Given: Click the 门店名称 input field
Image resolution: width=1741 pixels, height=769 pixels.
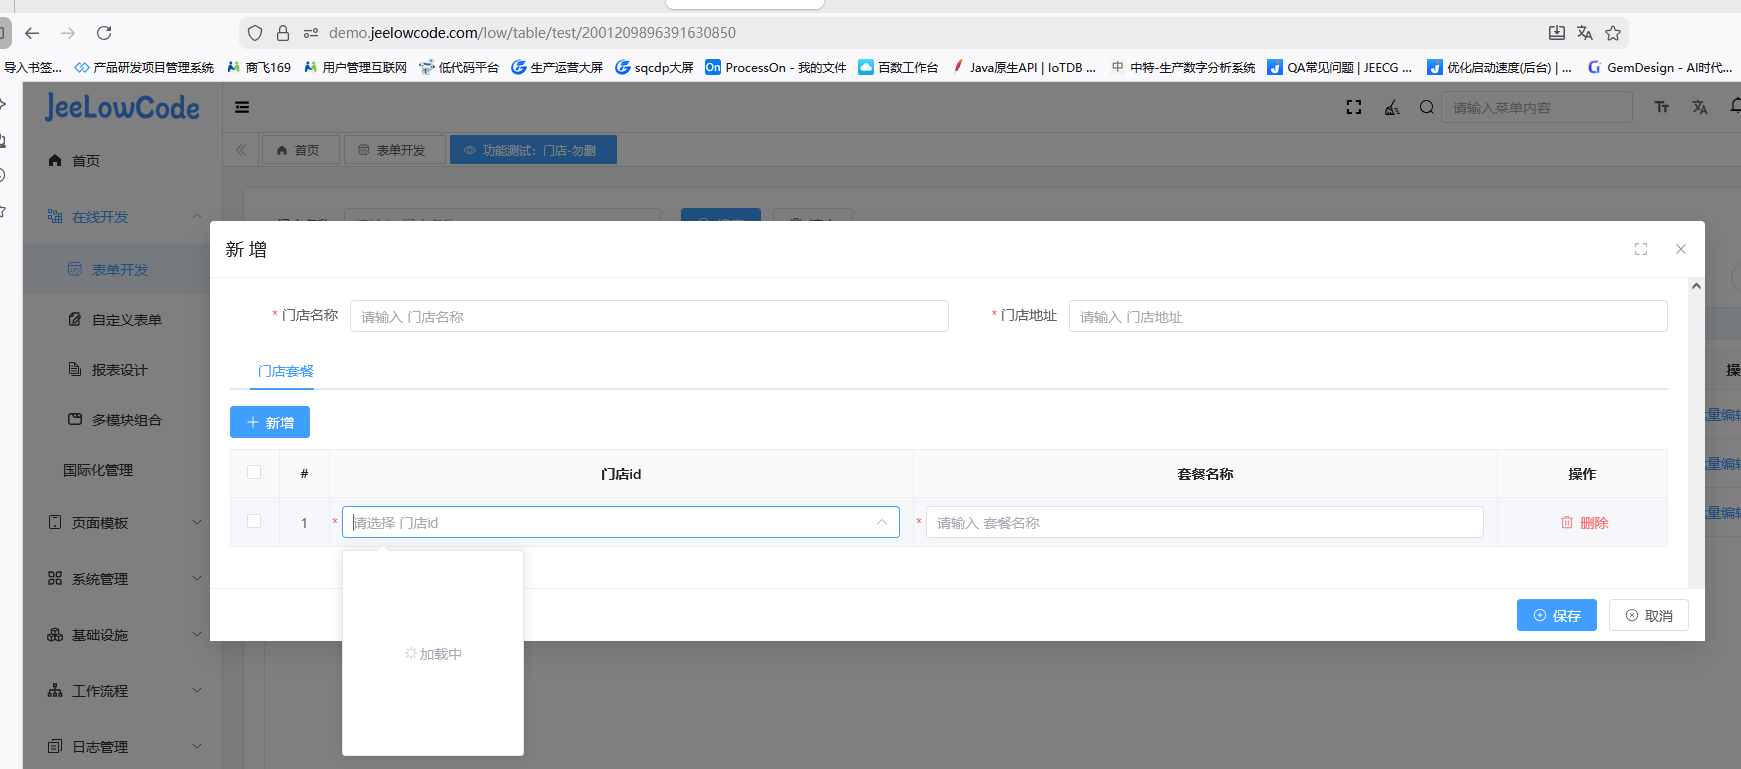Looking at the screenshot, I should click(648, 317).
